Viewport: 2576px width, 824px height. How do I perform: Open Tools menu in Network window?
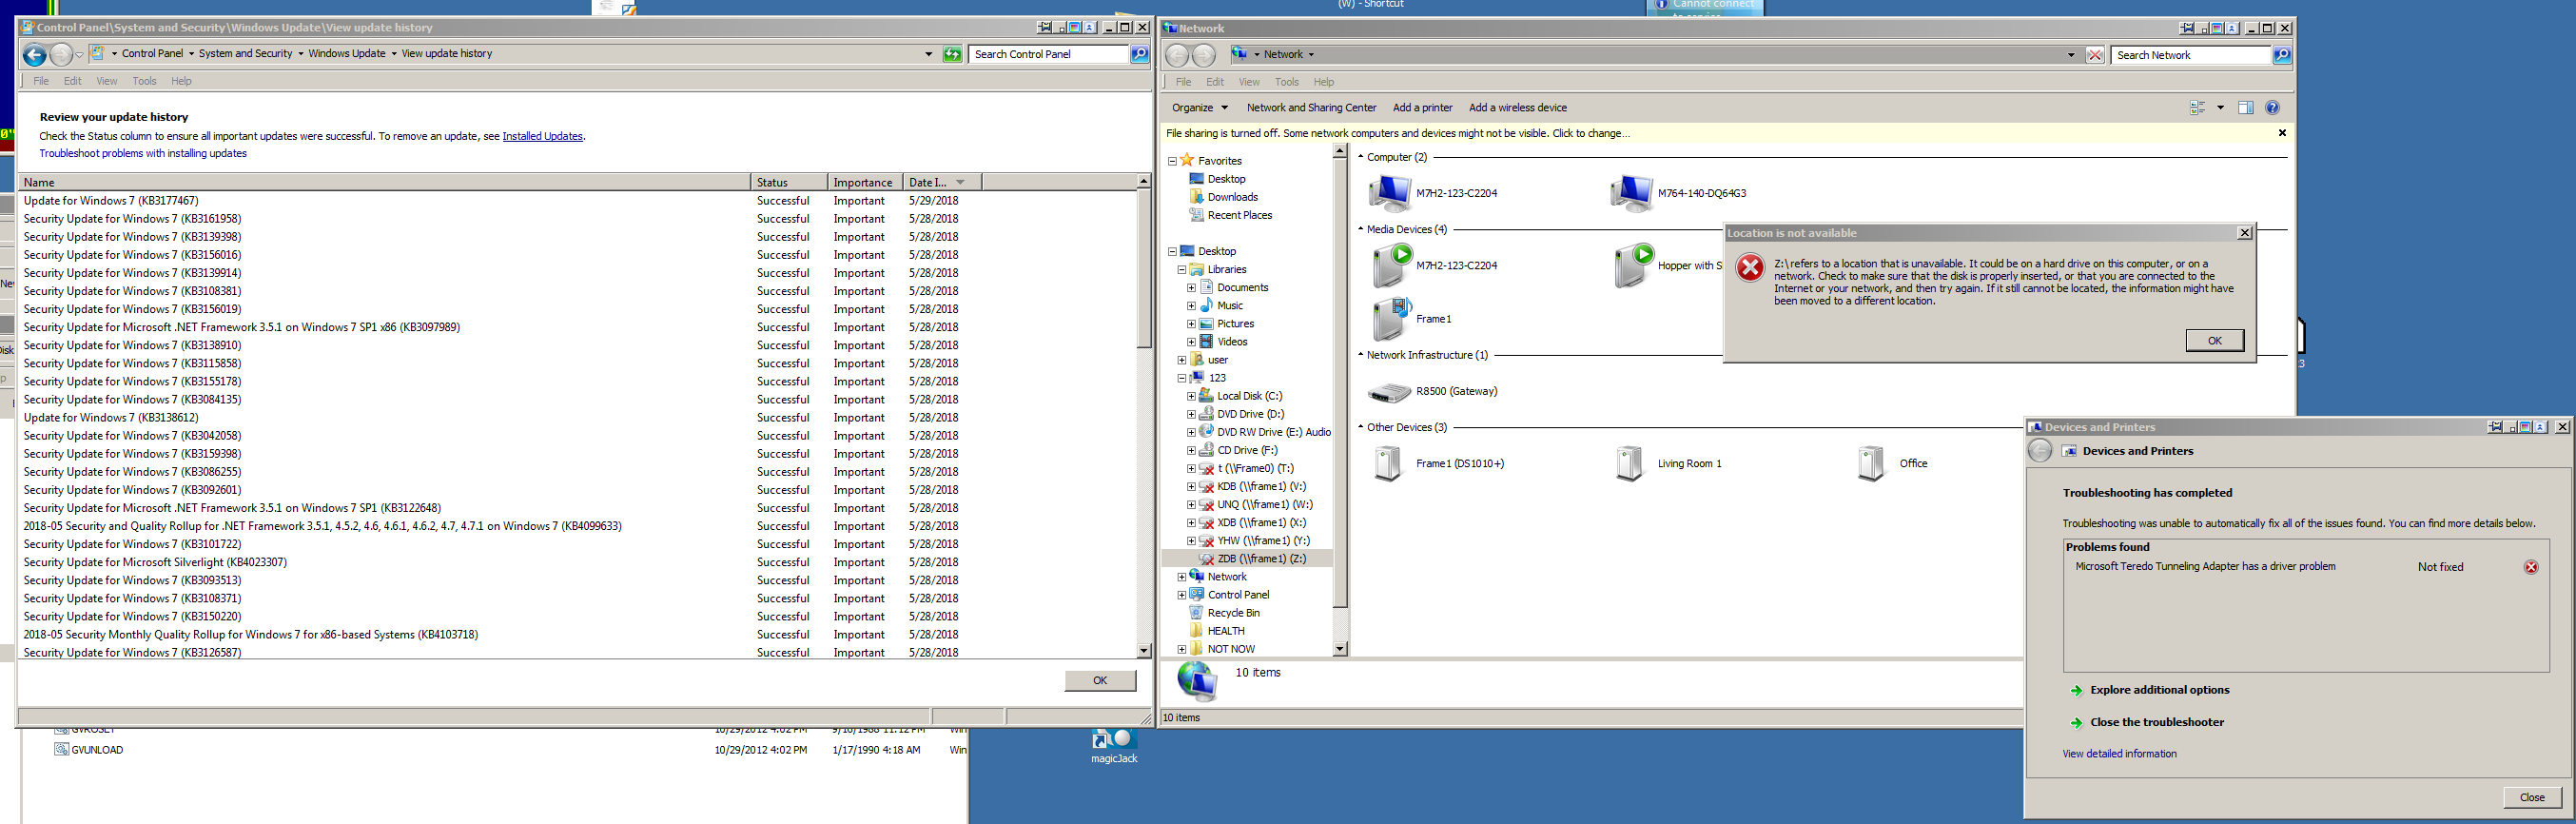tap(1287, 82)
